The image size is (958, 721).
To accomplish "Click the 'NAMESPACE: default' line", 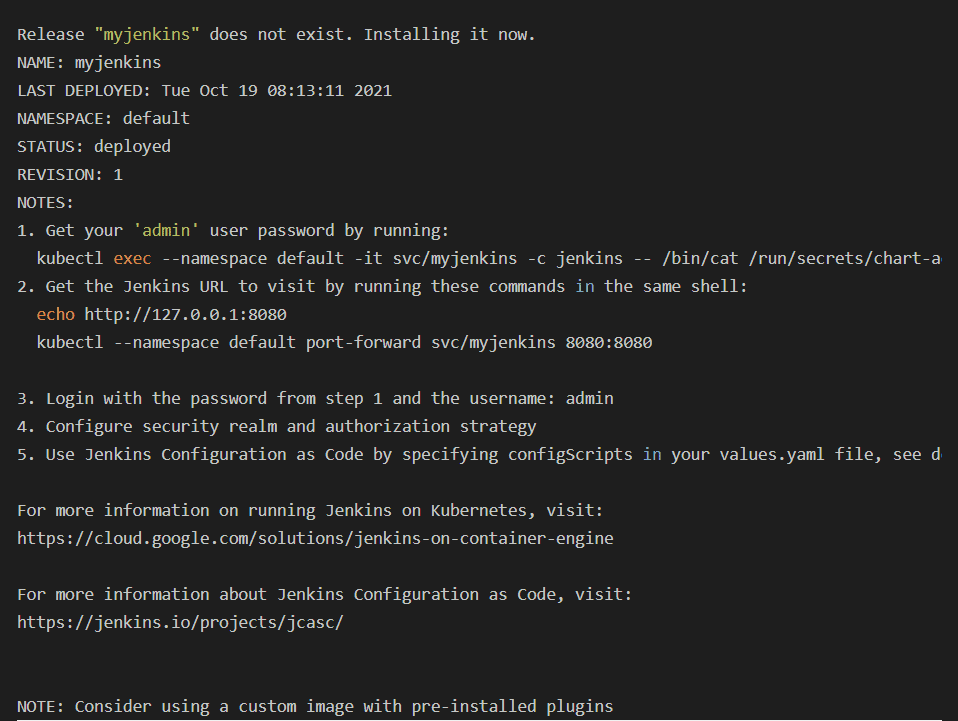I will coord(103,119).
